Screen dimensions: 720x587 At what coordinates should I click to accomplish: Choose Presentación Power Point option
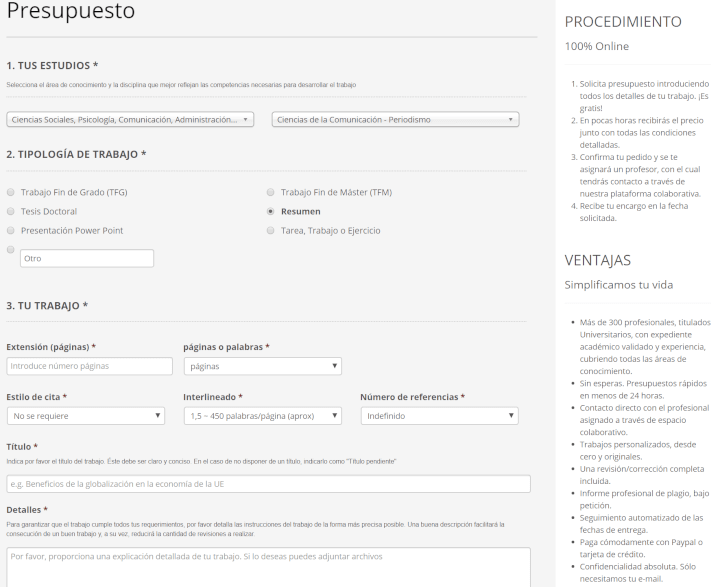point(11,231)
